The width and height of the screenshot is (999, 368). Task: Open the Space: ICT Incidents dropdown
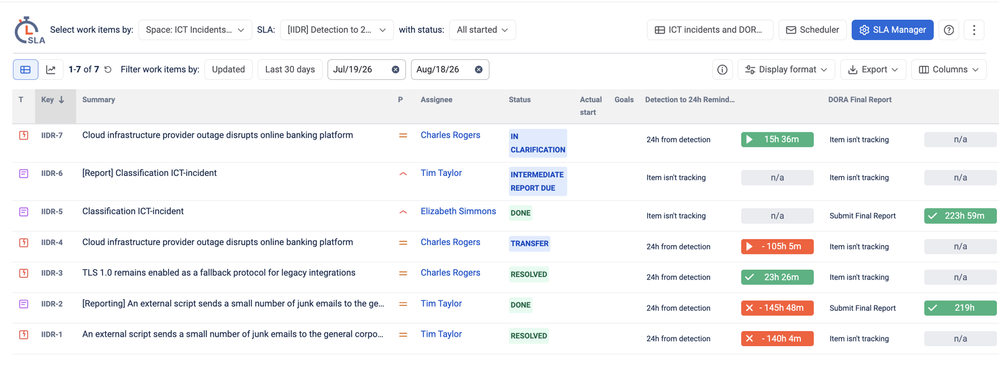(x=195, y=30)
